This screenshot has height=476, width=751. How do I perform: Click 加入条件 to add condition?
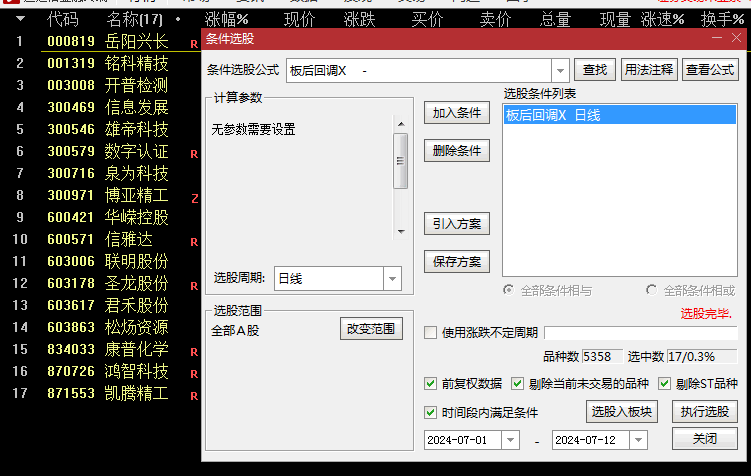click(456, 113)
